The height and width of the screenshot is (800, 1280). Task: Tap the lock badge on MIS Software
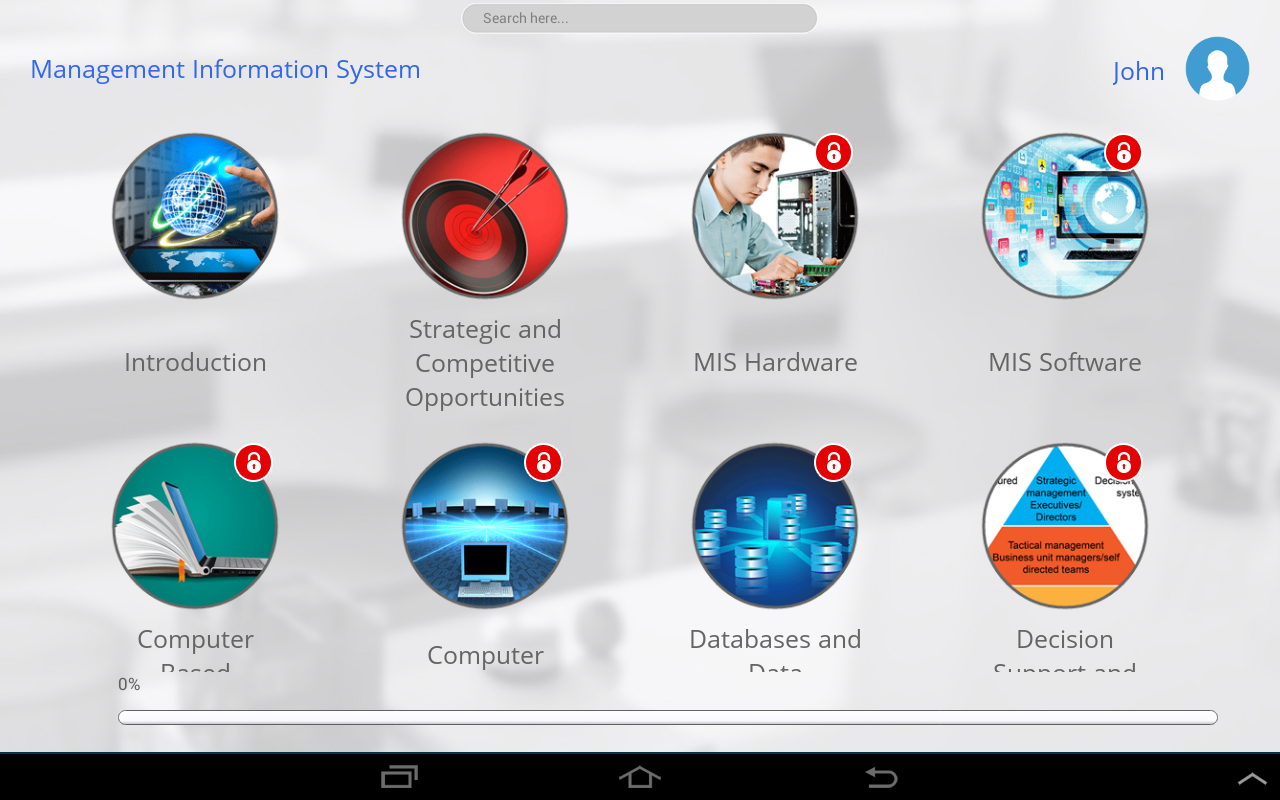tap(1124, 153)
